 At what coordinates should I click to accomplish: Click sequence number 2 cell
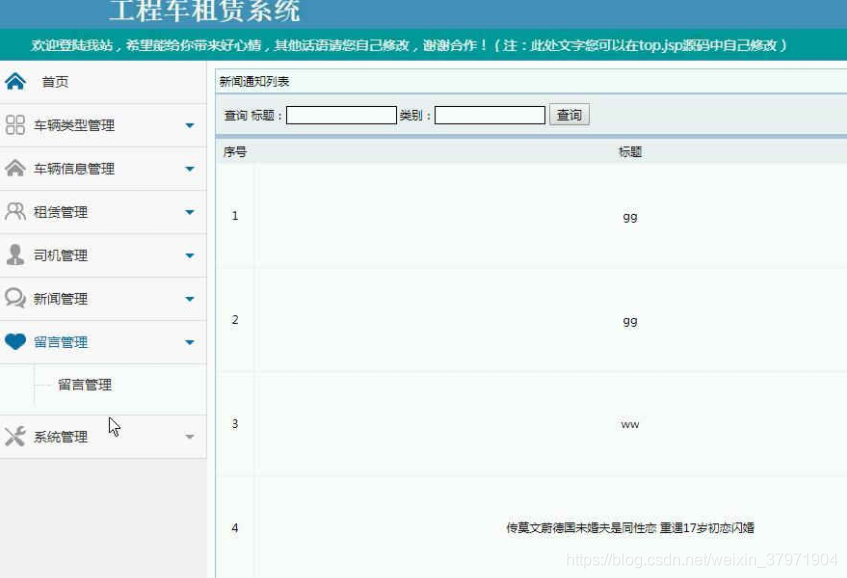click(235, 320)
